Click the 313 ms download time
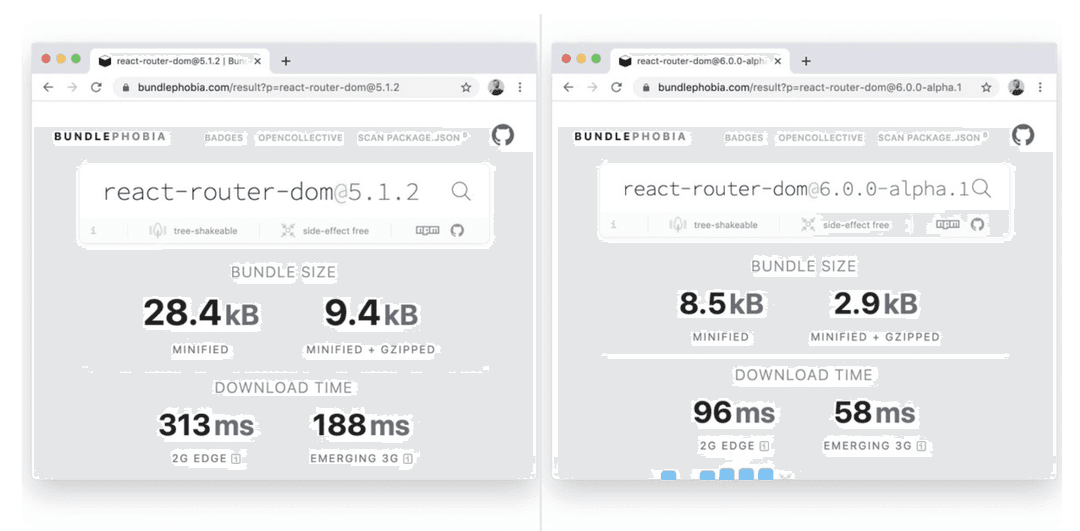This screenshot has height=531, width=1080. tap(206, 425)
